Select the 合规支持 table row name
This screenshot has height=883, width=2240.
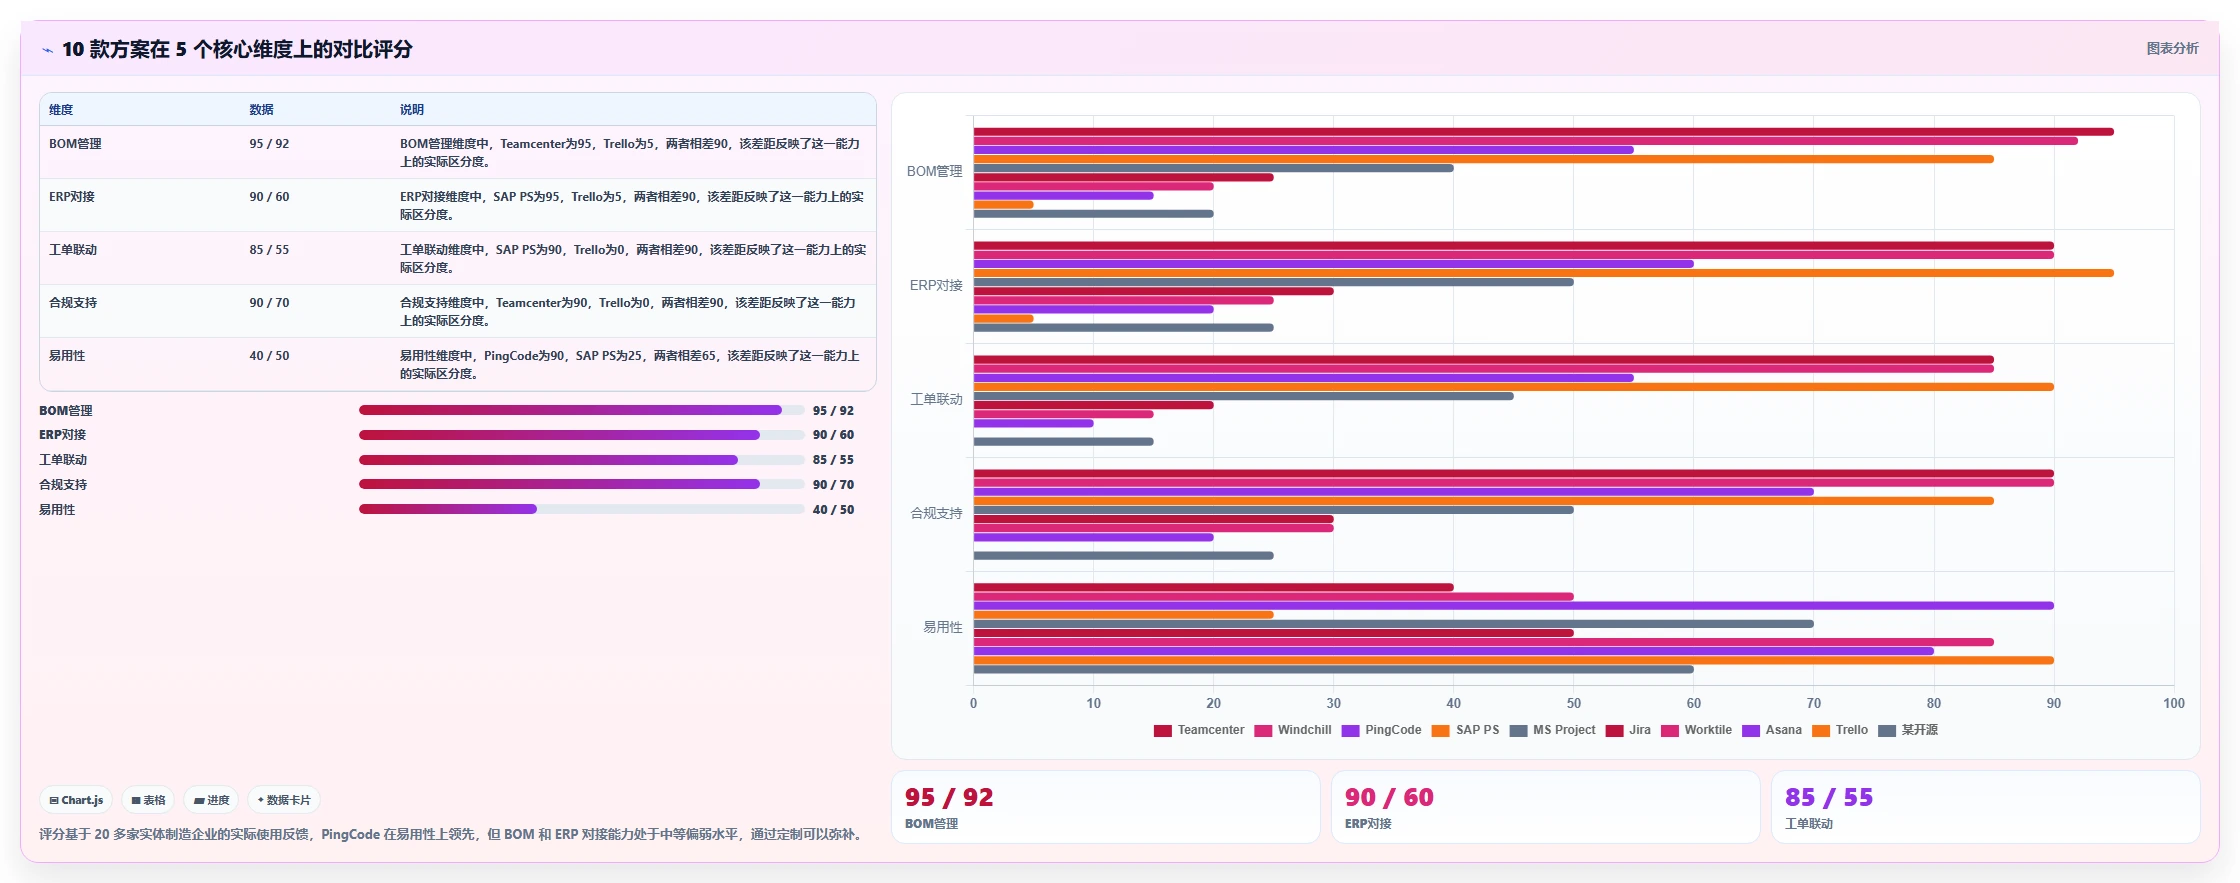point(73,303)
